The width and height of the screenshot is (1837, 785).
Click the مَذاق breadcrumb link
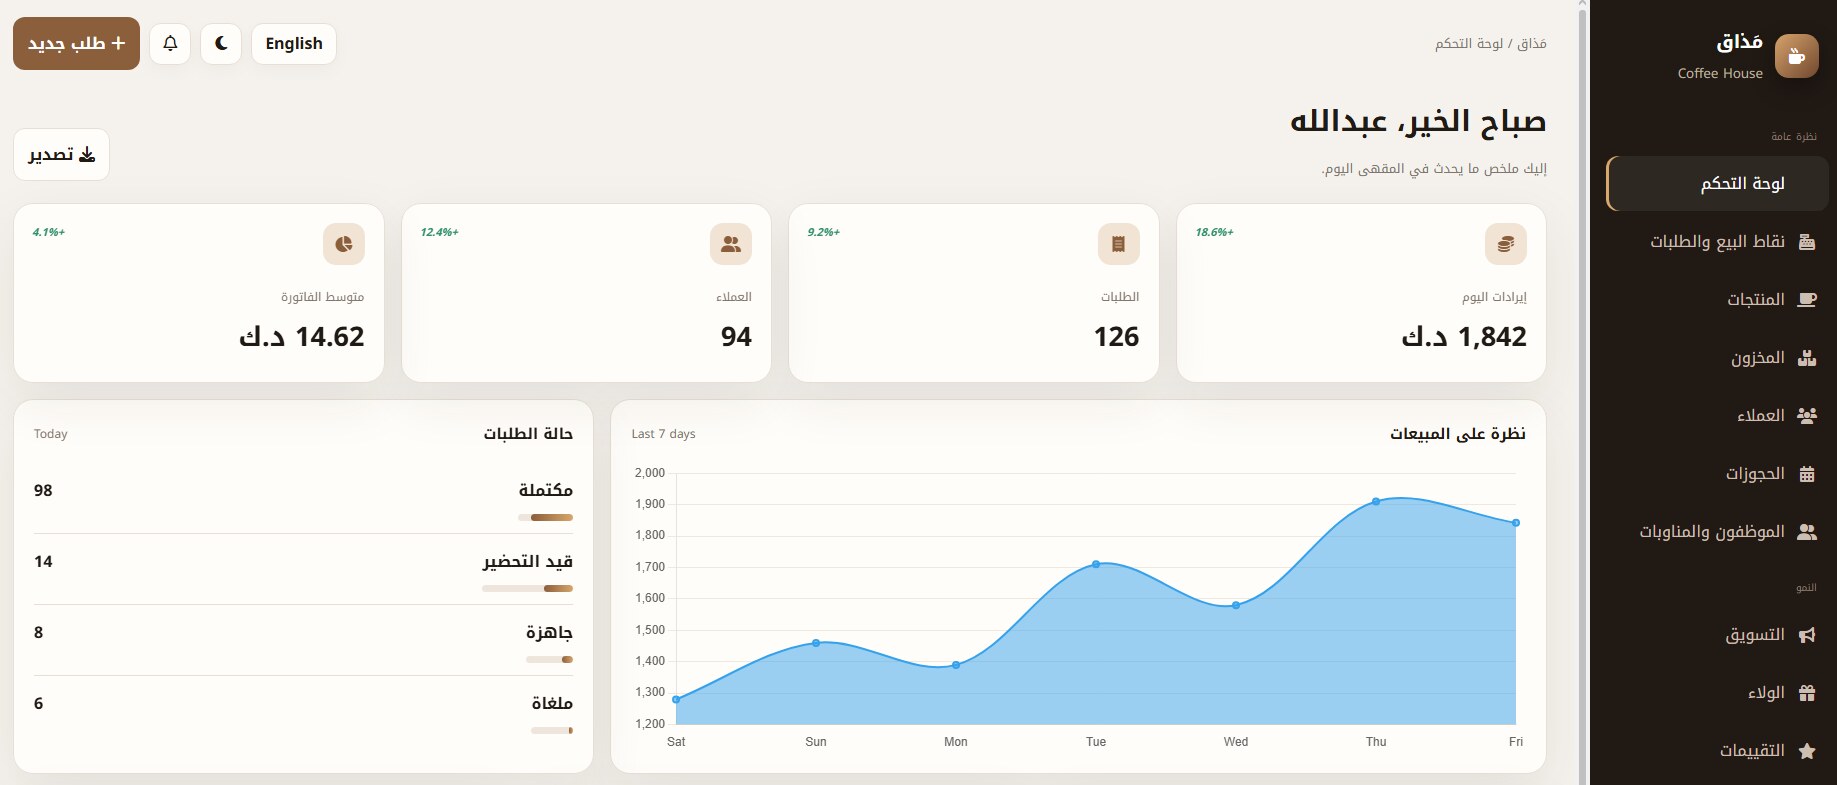click(x=1532, y=44)
